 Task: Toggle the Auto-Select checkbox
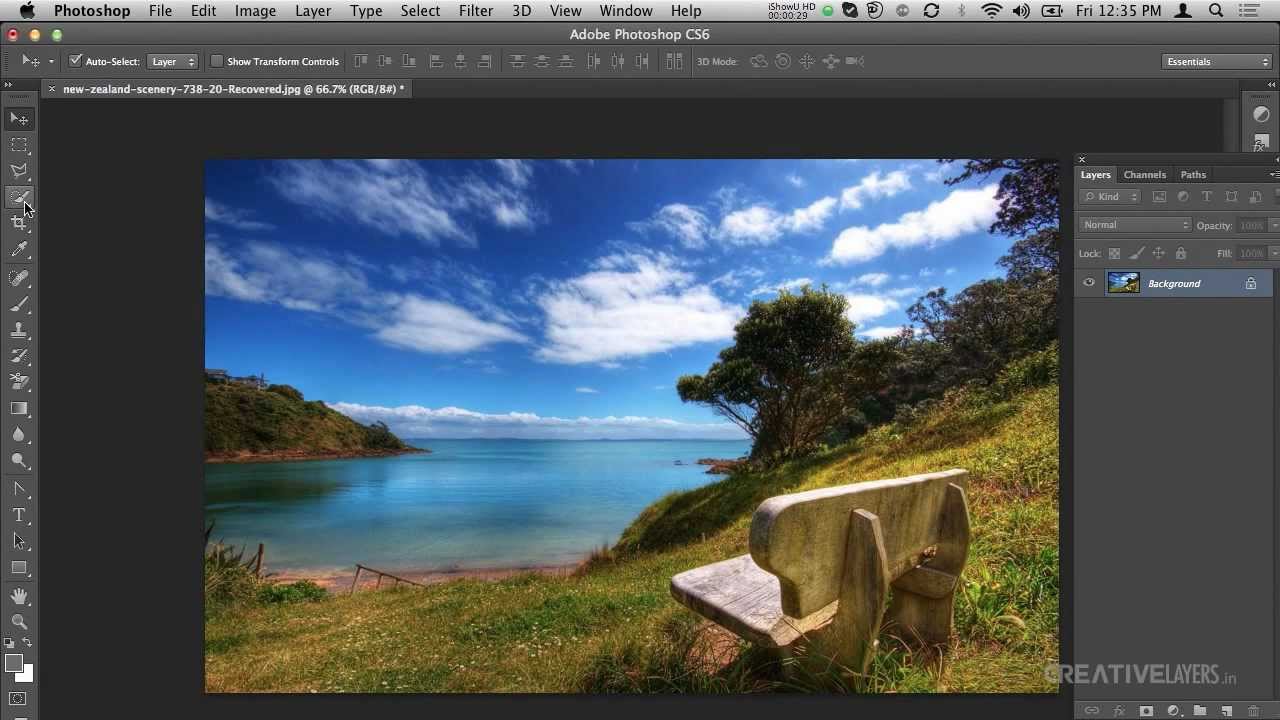click(75, 61)
